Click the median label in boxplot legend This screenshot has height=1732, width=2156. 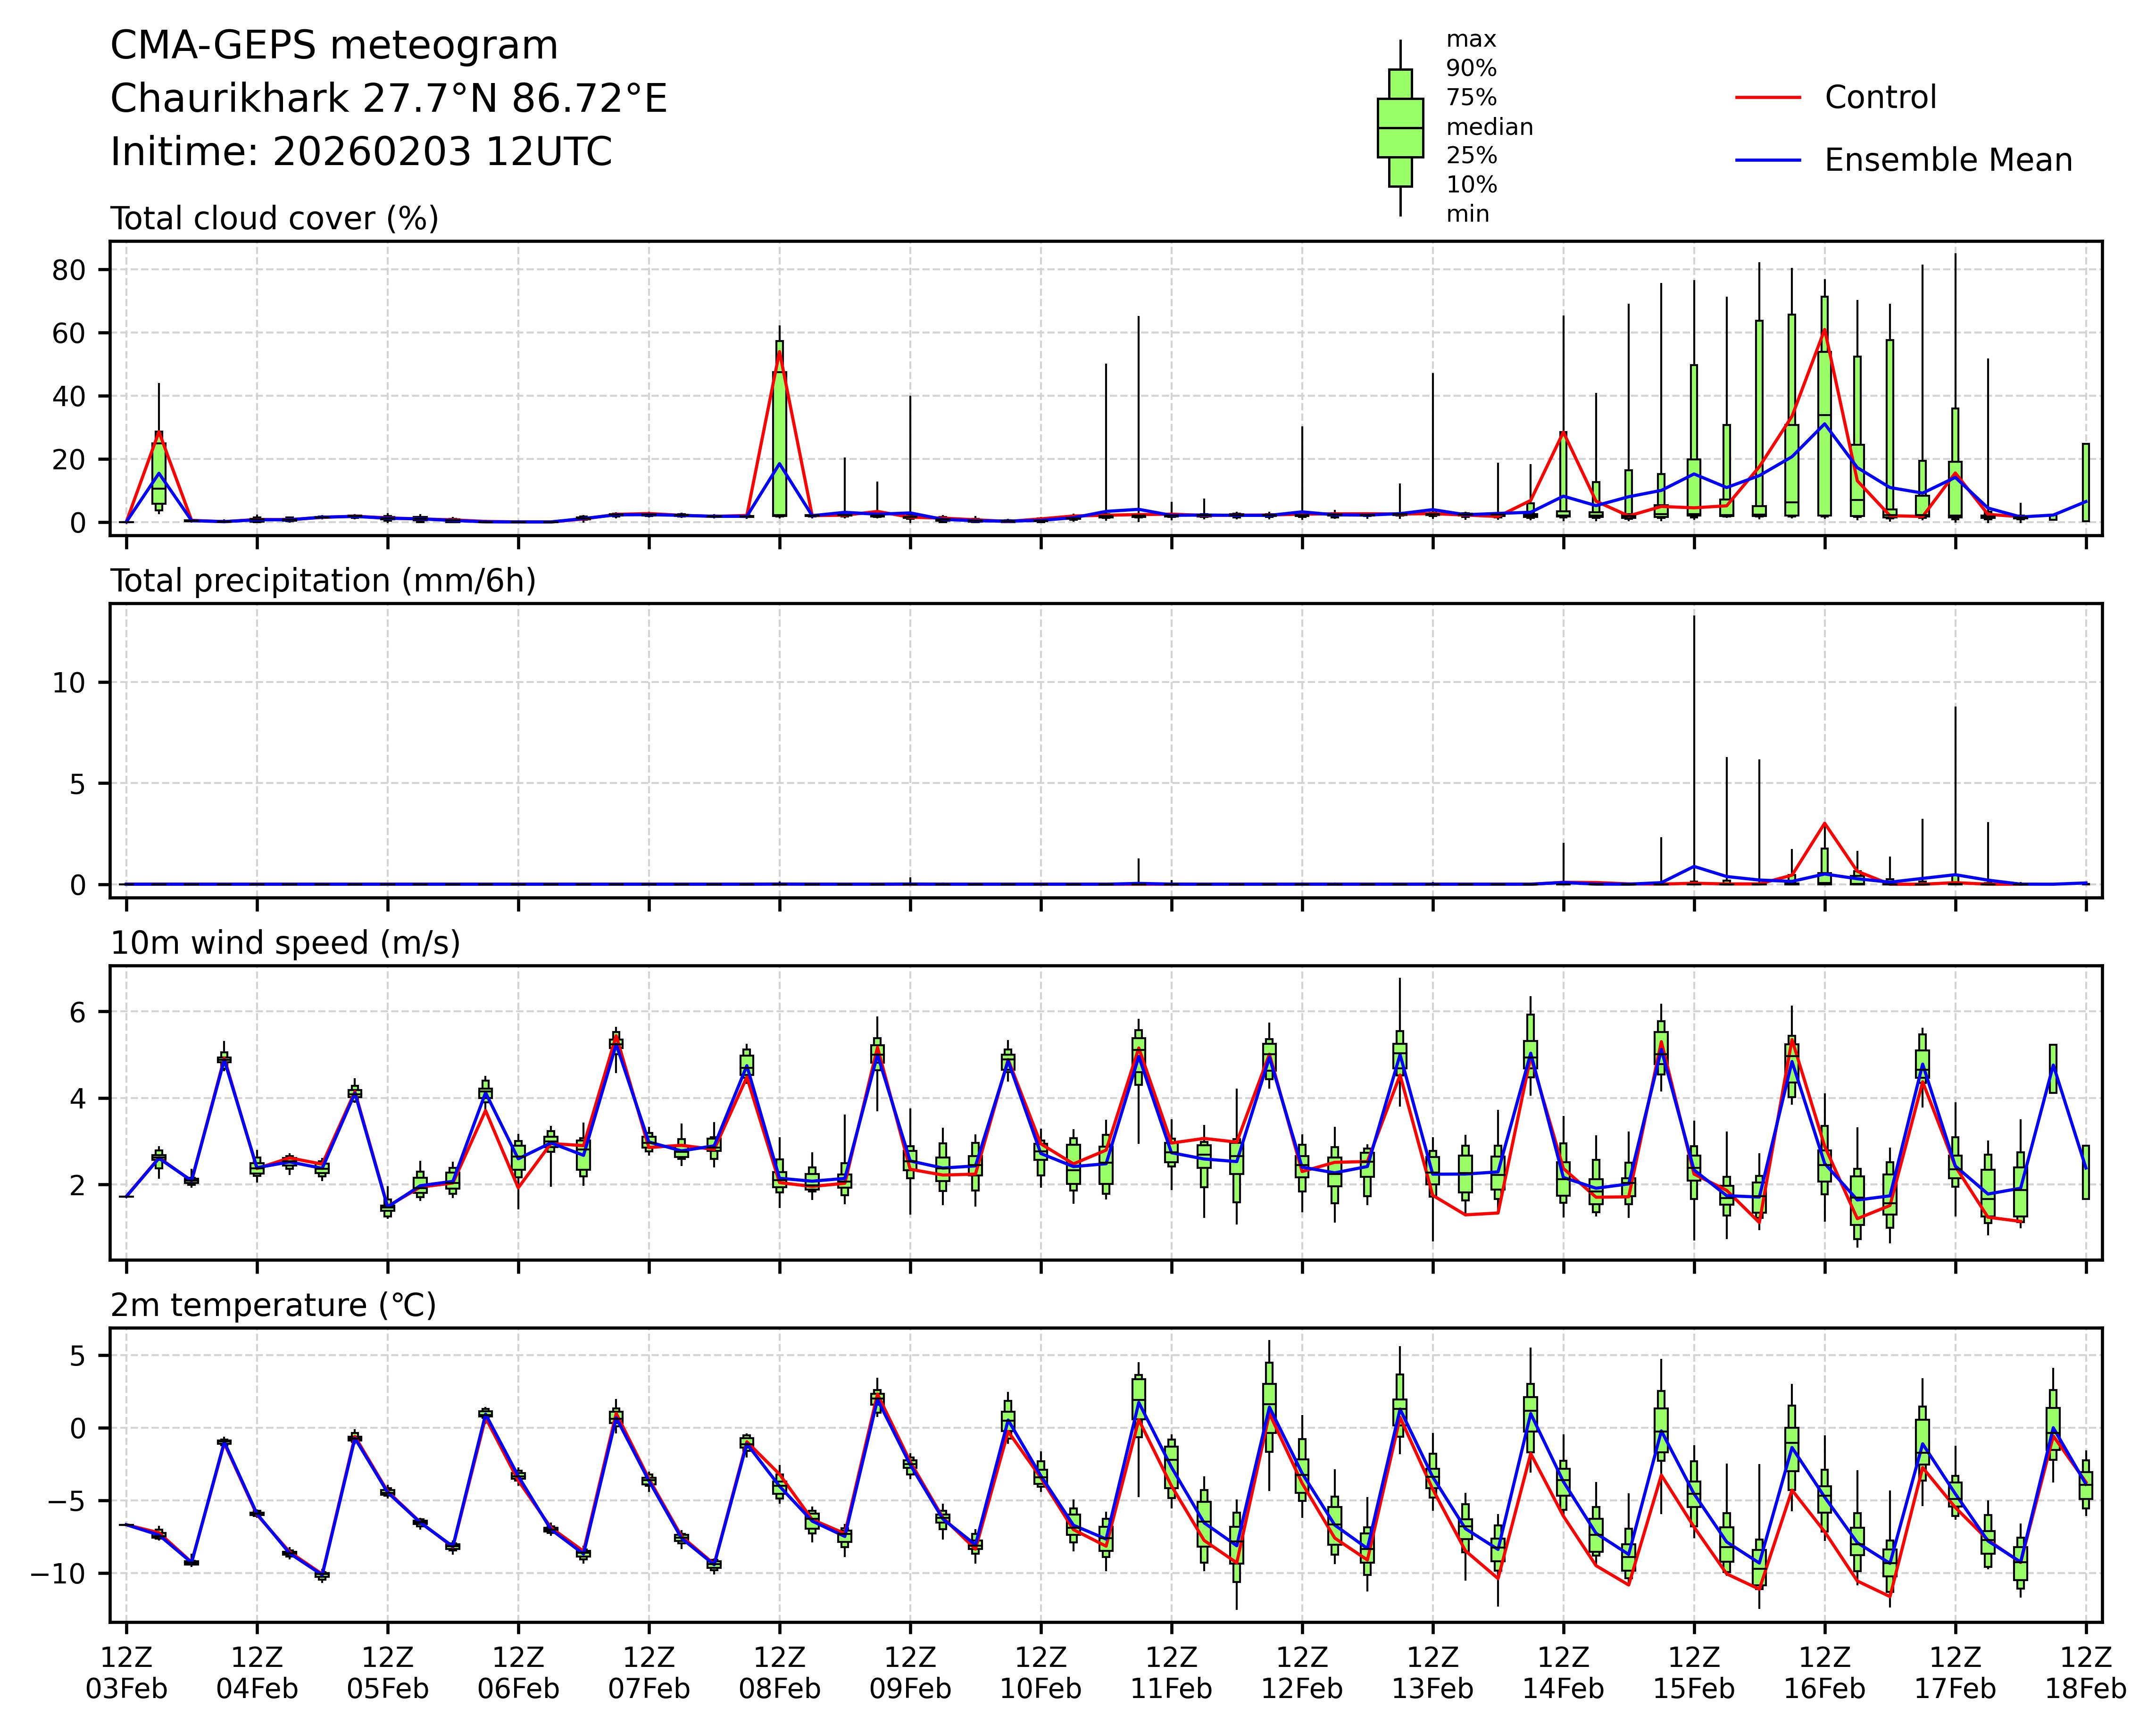point(1489,127)
